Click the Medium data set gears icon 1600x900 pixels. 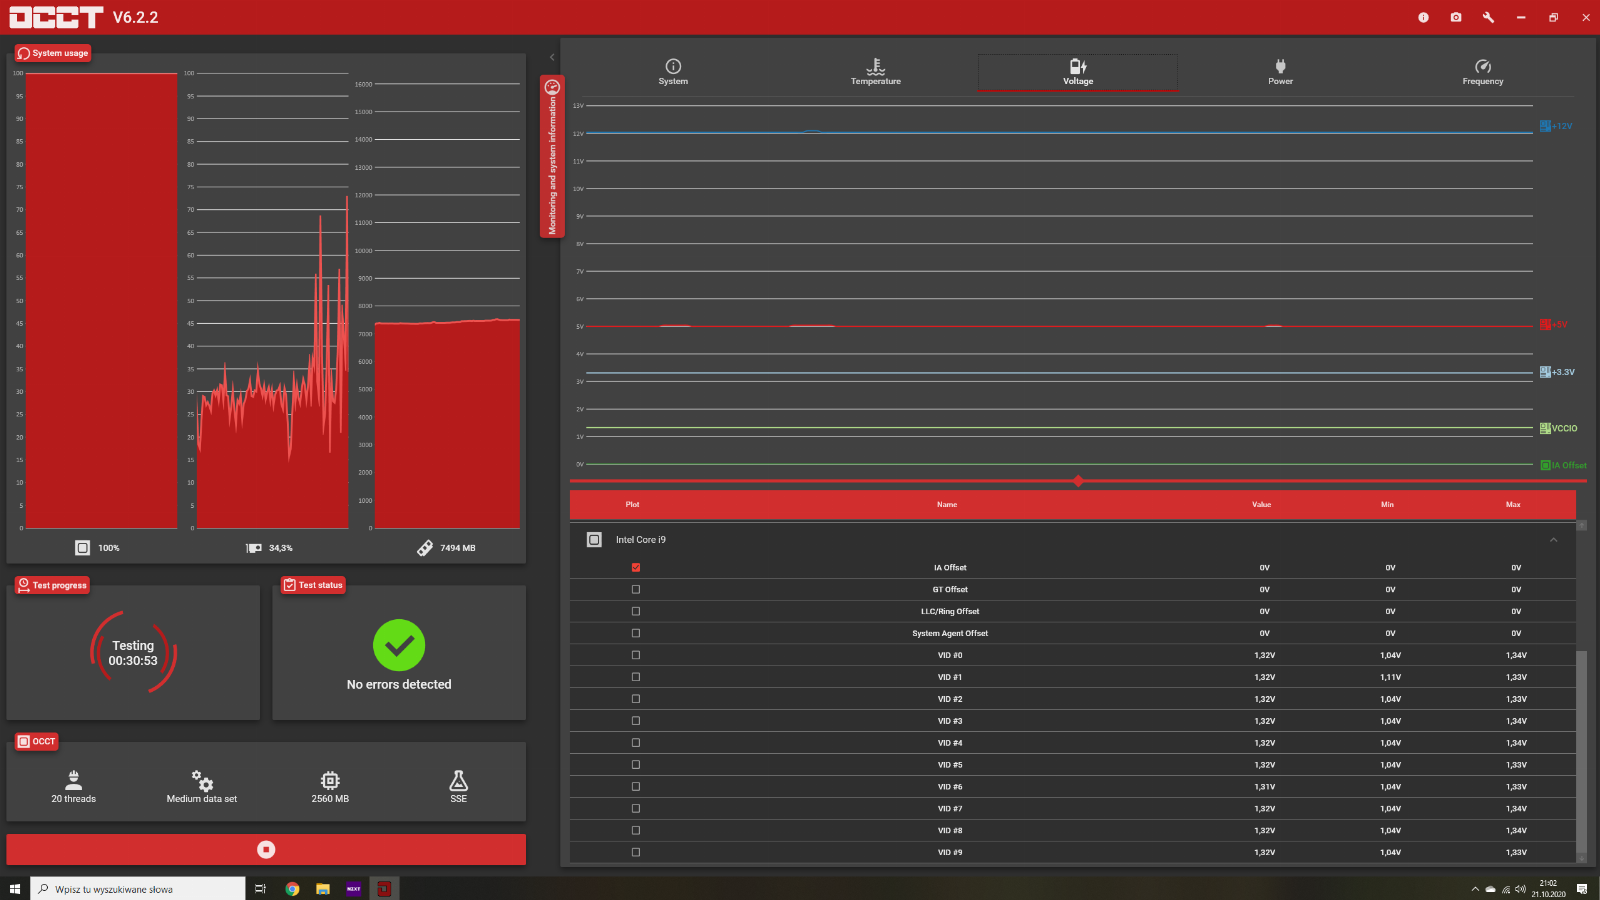(x=202, y=780)
